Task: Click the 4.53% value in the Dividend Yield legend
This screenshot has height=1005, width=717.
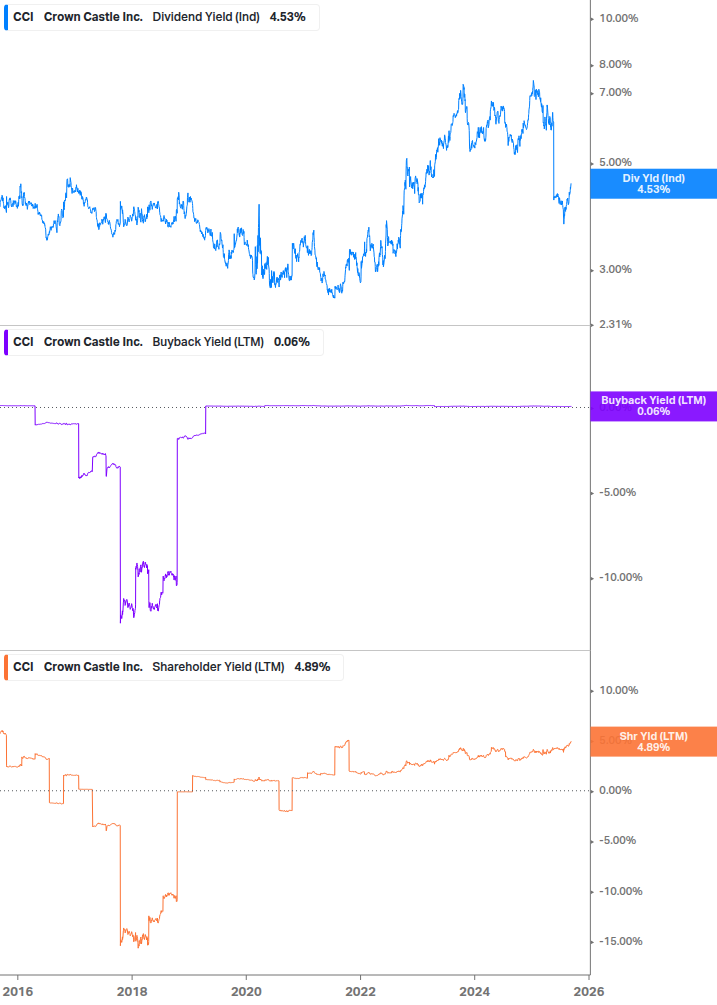Action: (x=287, y=17)
